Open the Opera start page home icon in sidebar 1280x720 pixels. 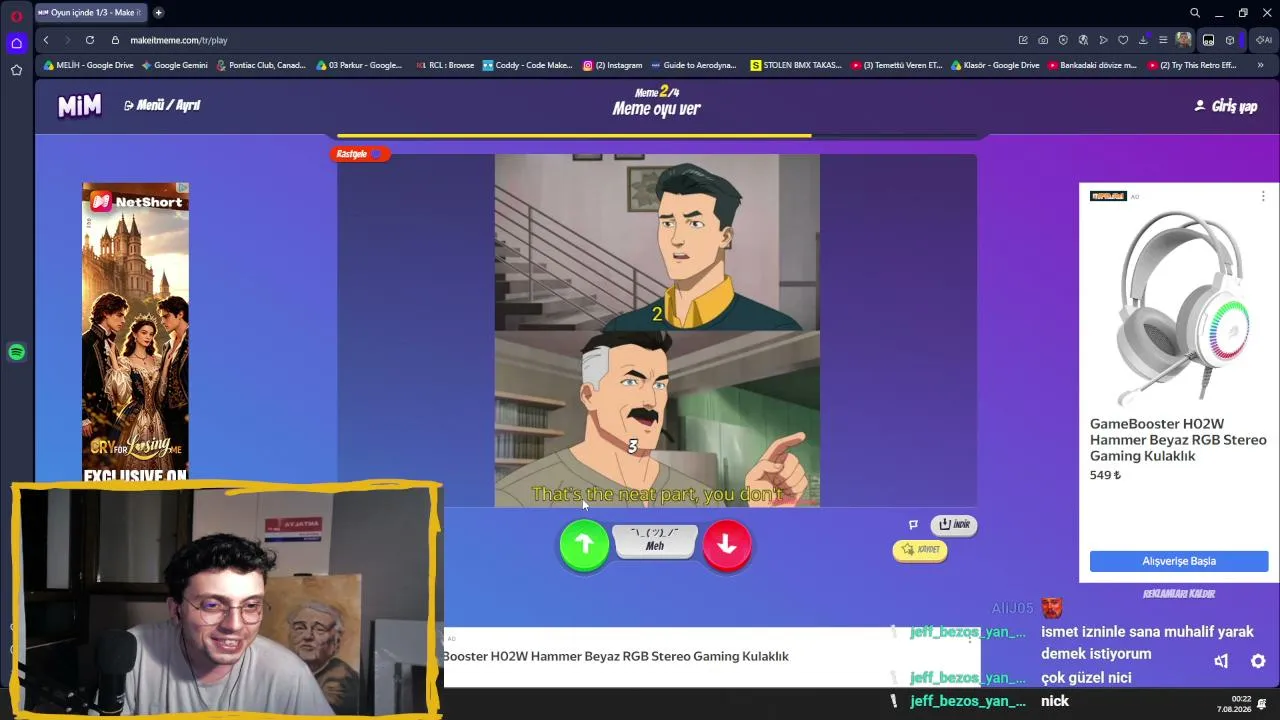(x=16, y=43)
